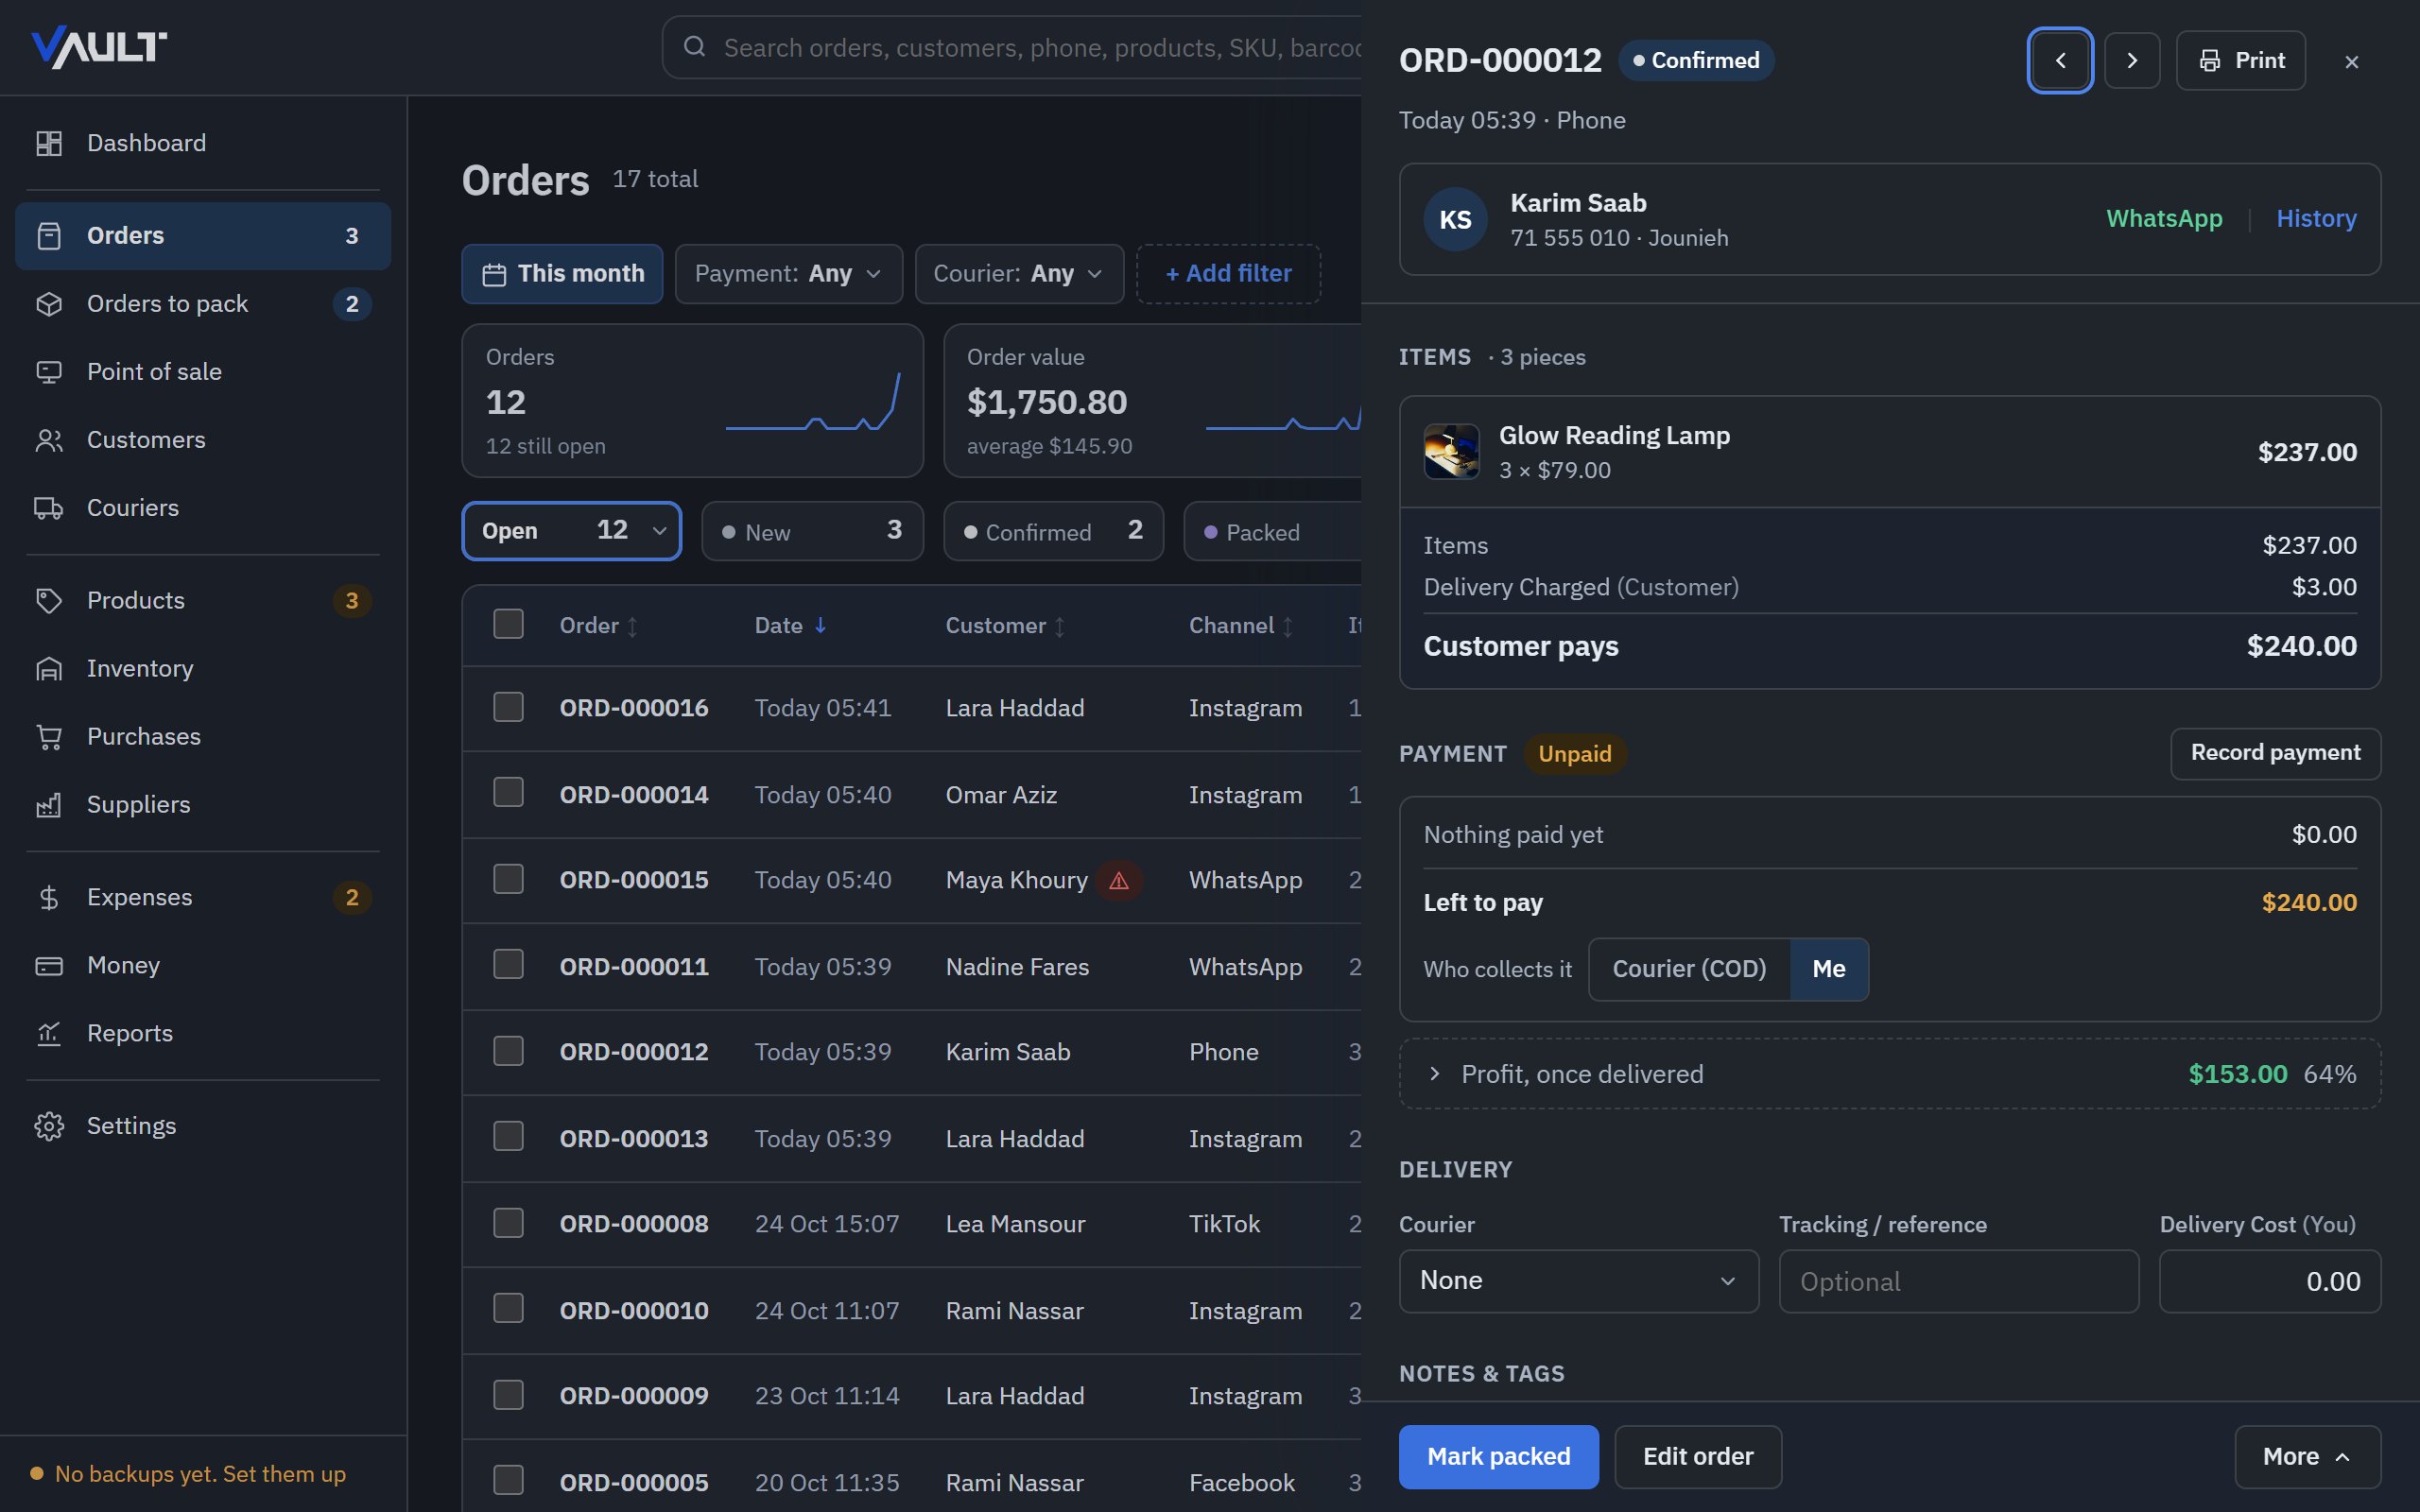Screen dimensions: 2420x1512
Task: Click the Vault logo
Action: coord(99,47)
